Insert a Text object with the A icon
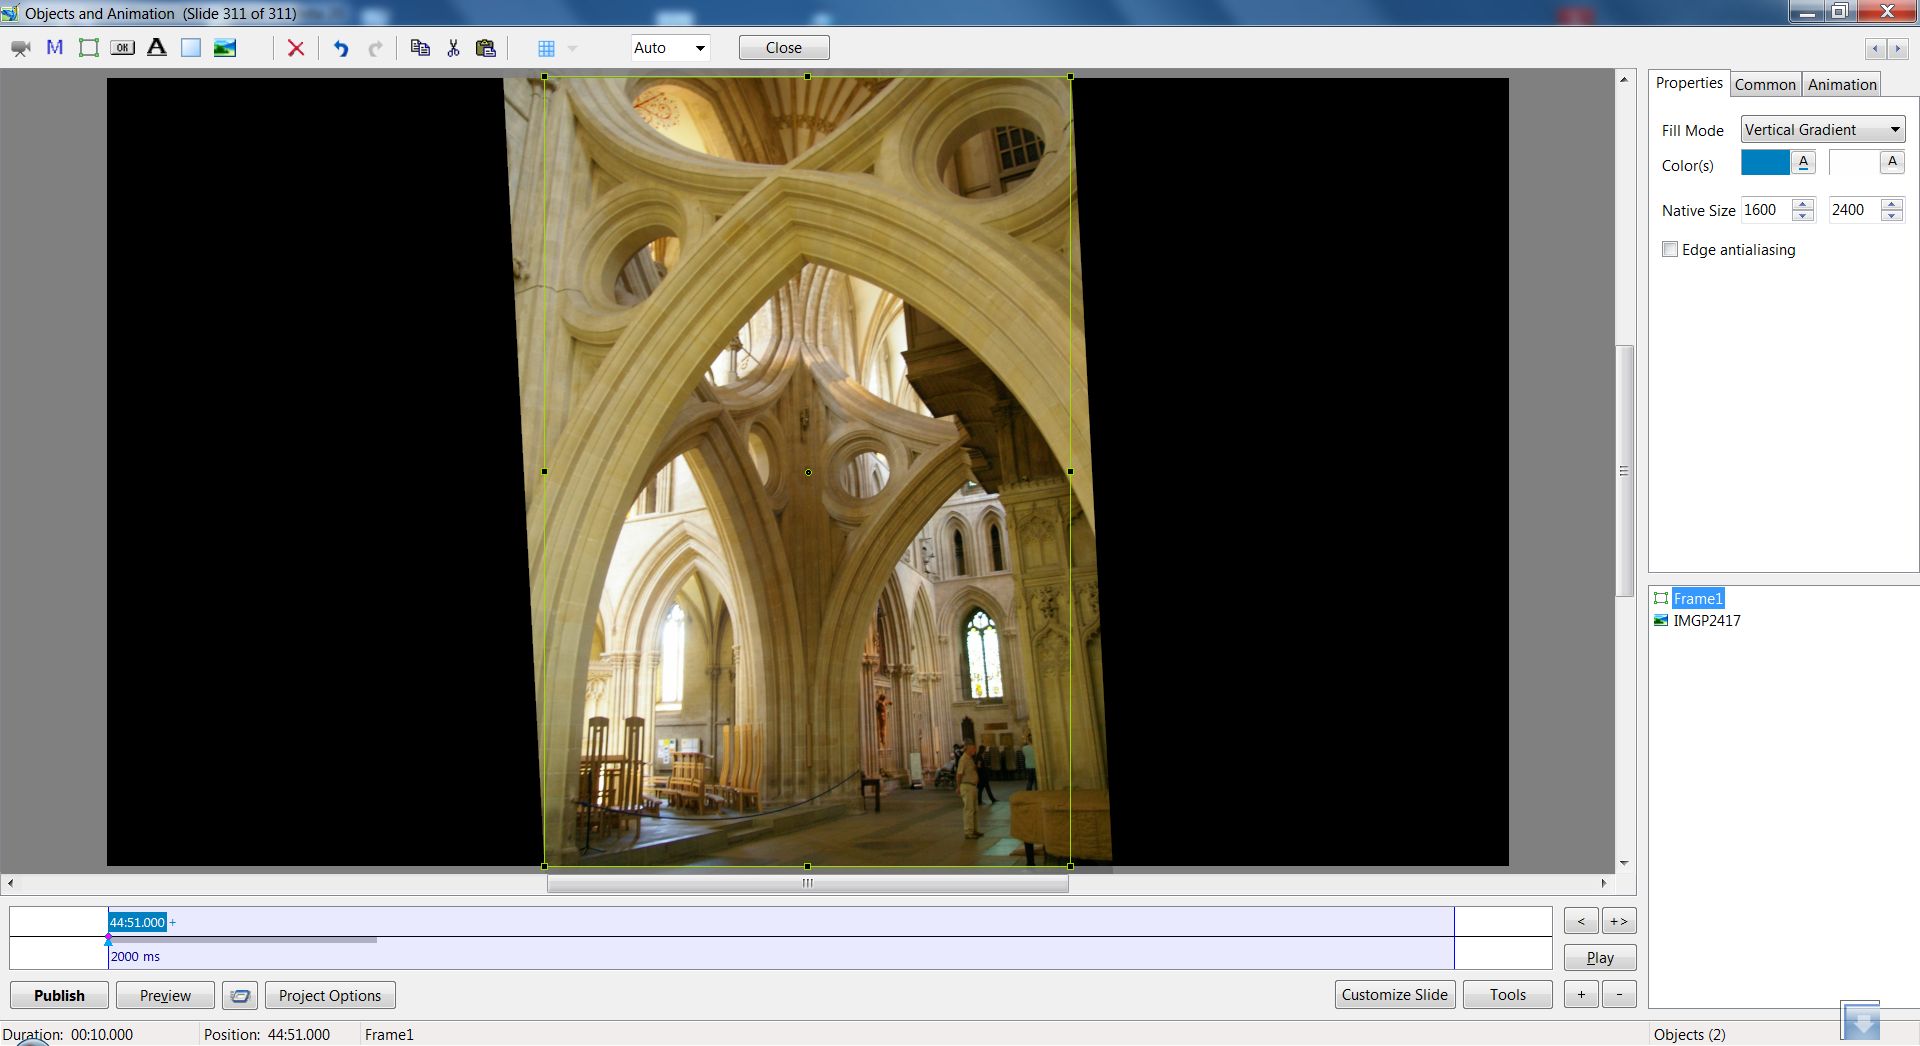Image resolution: width=1920 pixels, height=1046 pixels. pyautogui.click(x=157, y=48)
